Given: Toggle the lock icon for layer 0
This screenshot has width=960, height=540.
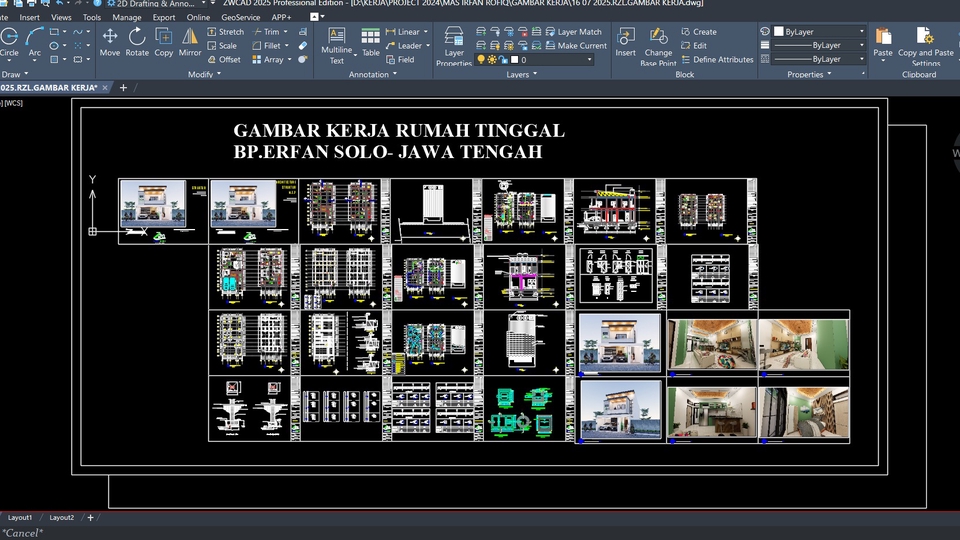Looking at the screenshot, I should pyautogui.click(x=503, y=60).
